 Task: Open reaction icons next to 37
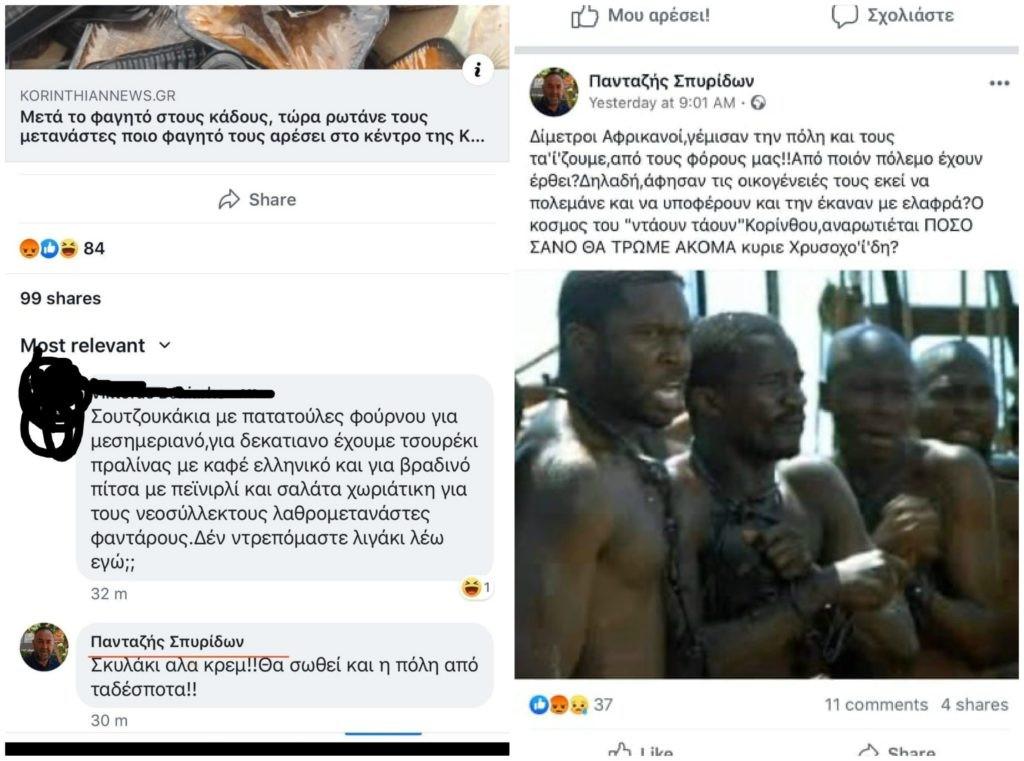559,704
